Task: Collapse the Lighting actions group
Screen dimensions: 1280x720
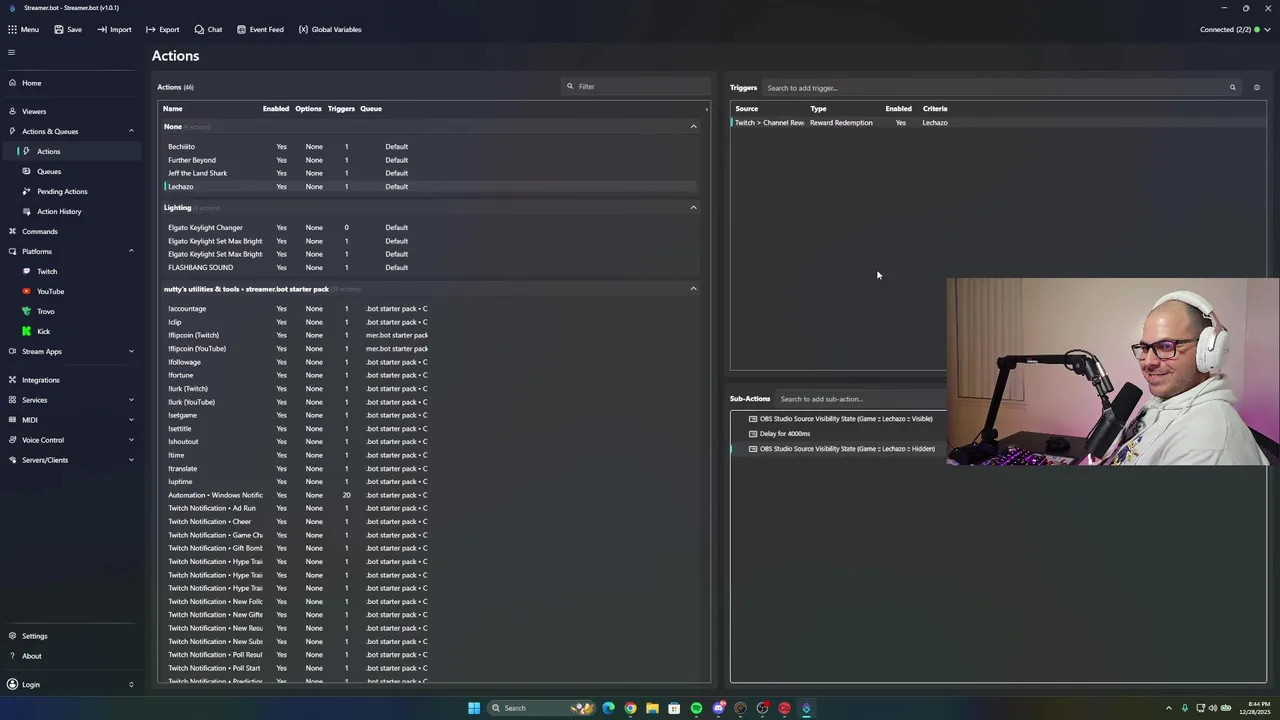Action: click(693, 208)
